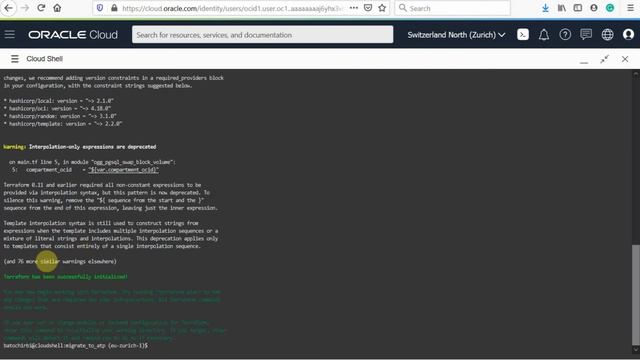Open the browser home page
Screen dimensions: 640x360
click(57, 8)
